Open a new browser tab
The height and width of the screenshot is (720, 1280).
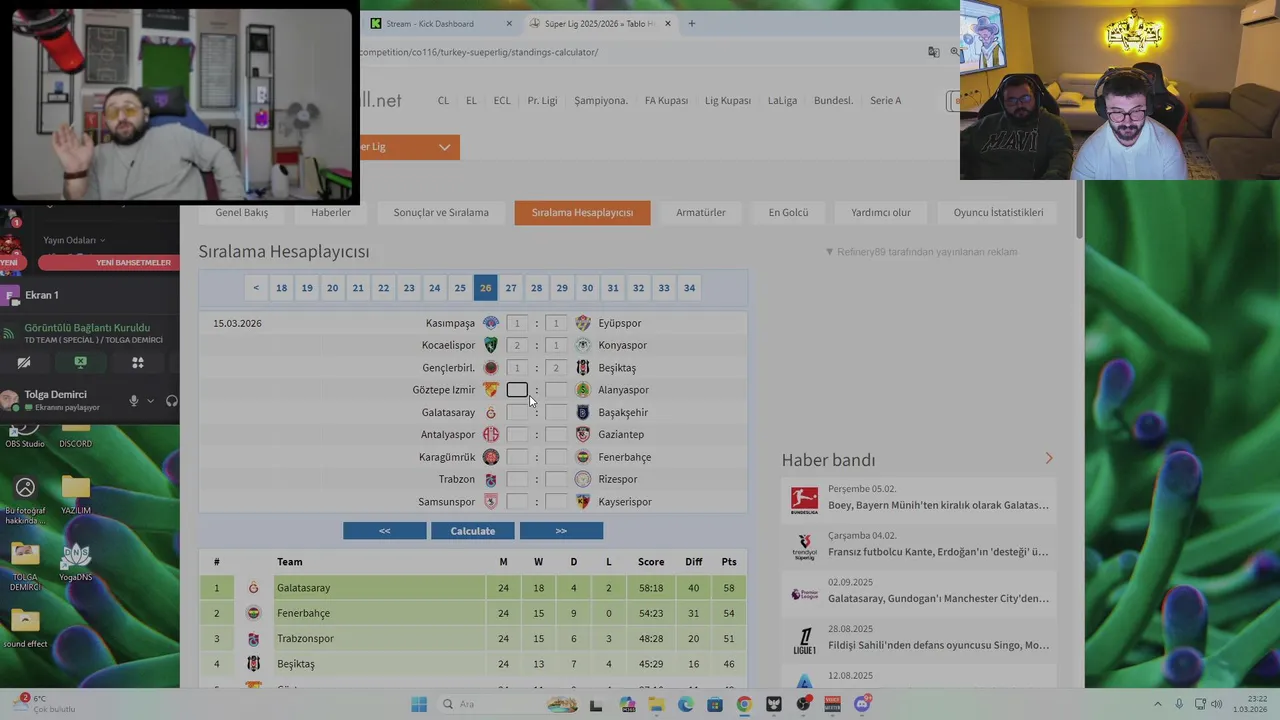point(691,23)
